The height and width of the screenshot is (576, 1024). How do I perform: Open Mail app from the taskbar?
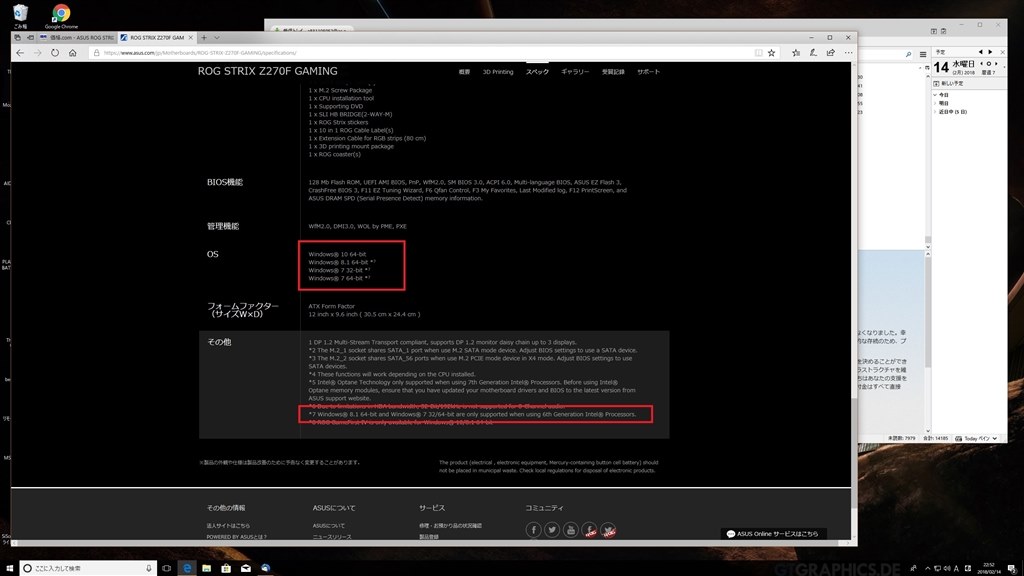(x=246, y=568)
